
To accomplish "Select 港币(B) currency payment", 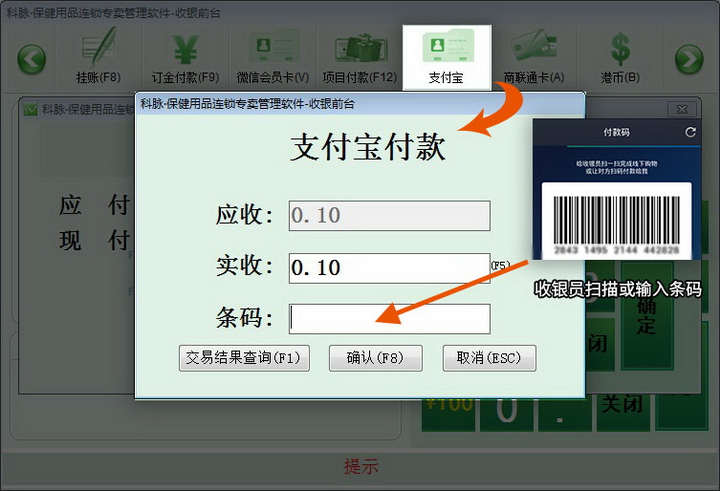I will tap(620, 56).
